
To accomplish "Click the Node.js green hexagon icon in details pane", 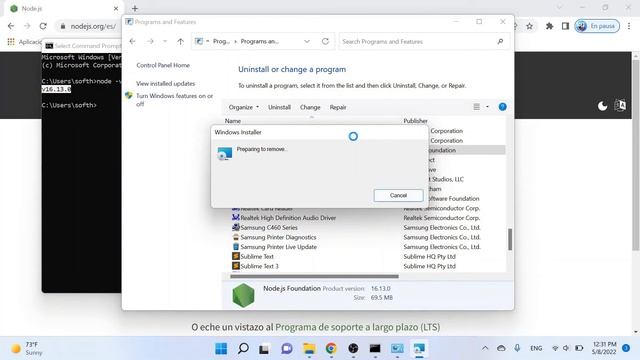I will (243, 295).
